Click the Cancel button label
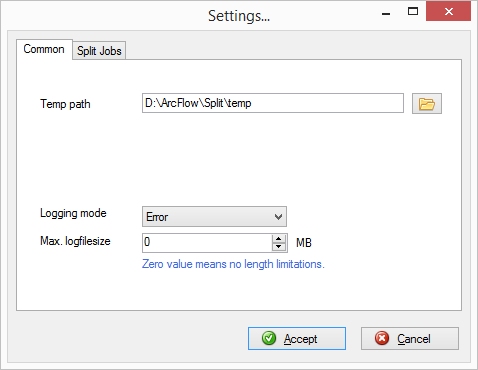Image resolution: width=478 pixels, height=370 pixels. (414, 339)
